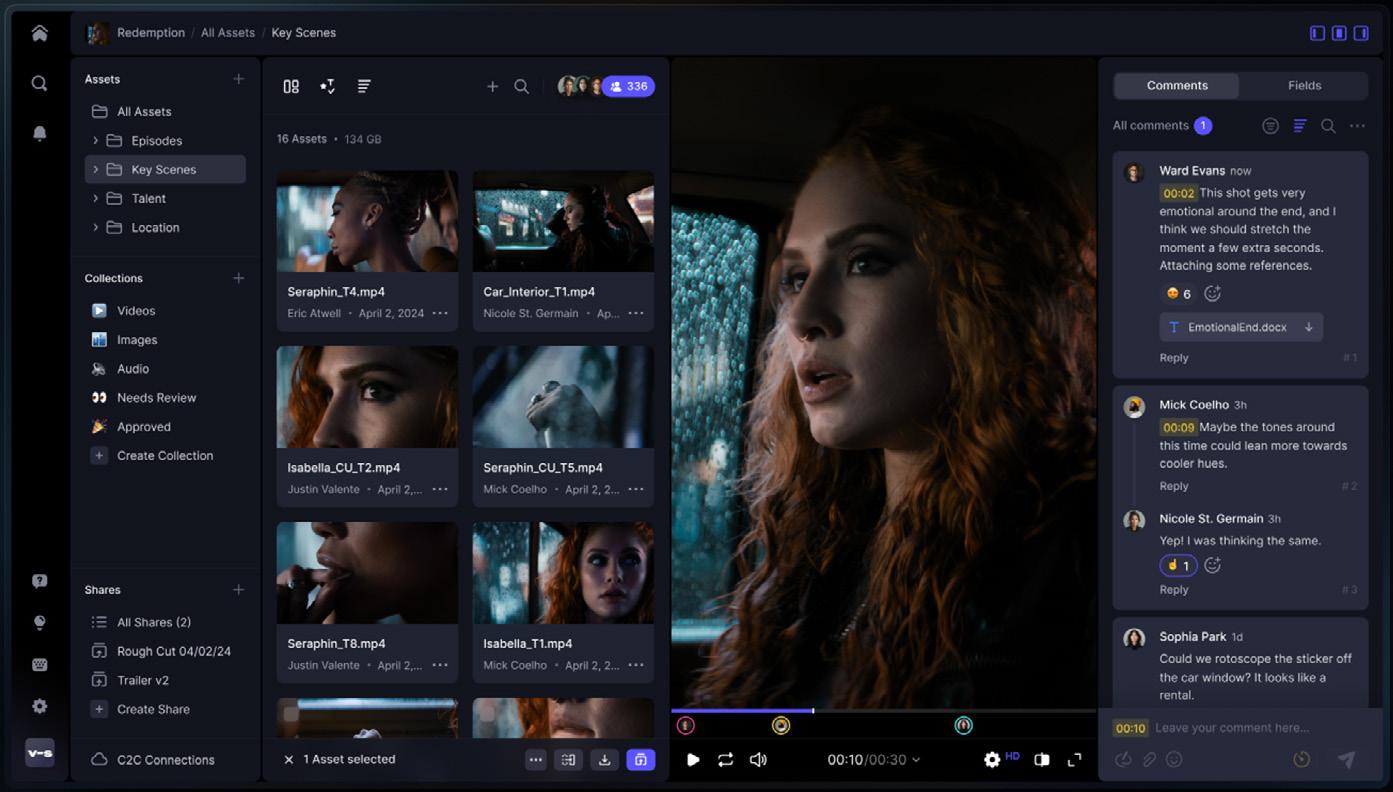The image size is (1393, 792).
Task: Expand the Location folder
Action: pos(95,228)
